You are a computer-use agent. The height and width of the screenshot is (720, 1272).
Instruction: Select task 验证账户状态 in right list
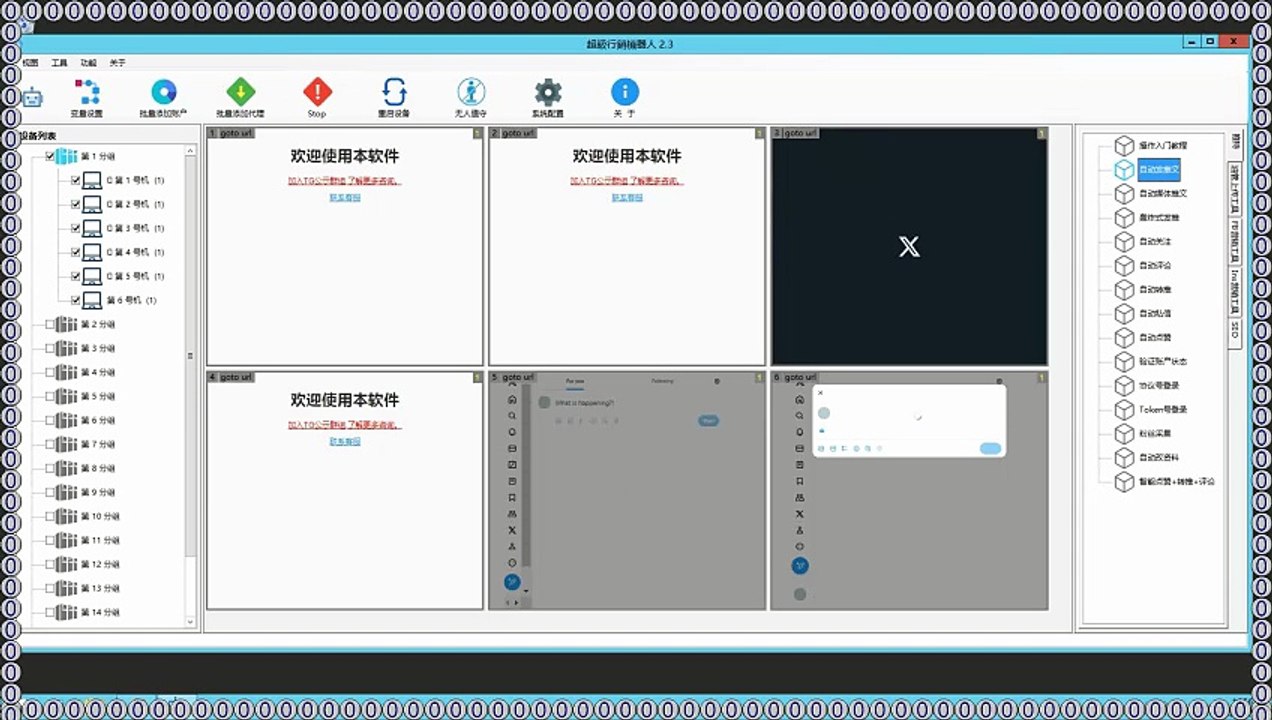point(1163,361)
